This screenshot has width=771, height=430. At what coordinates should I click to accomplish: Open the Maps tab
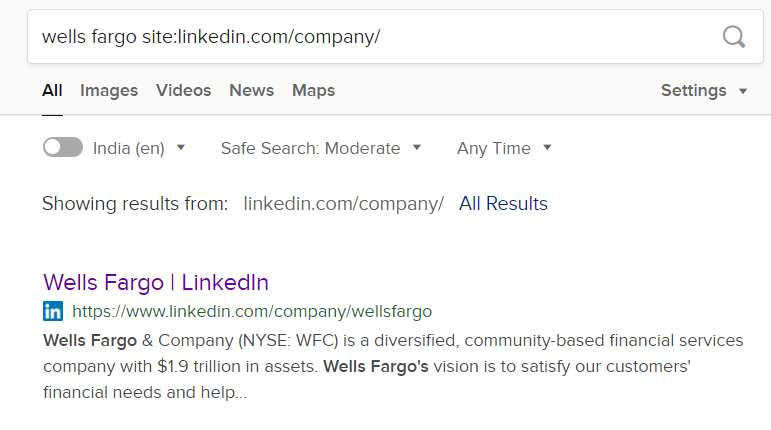[x=313, y=90]
